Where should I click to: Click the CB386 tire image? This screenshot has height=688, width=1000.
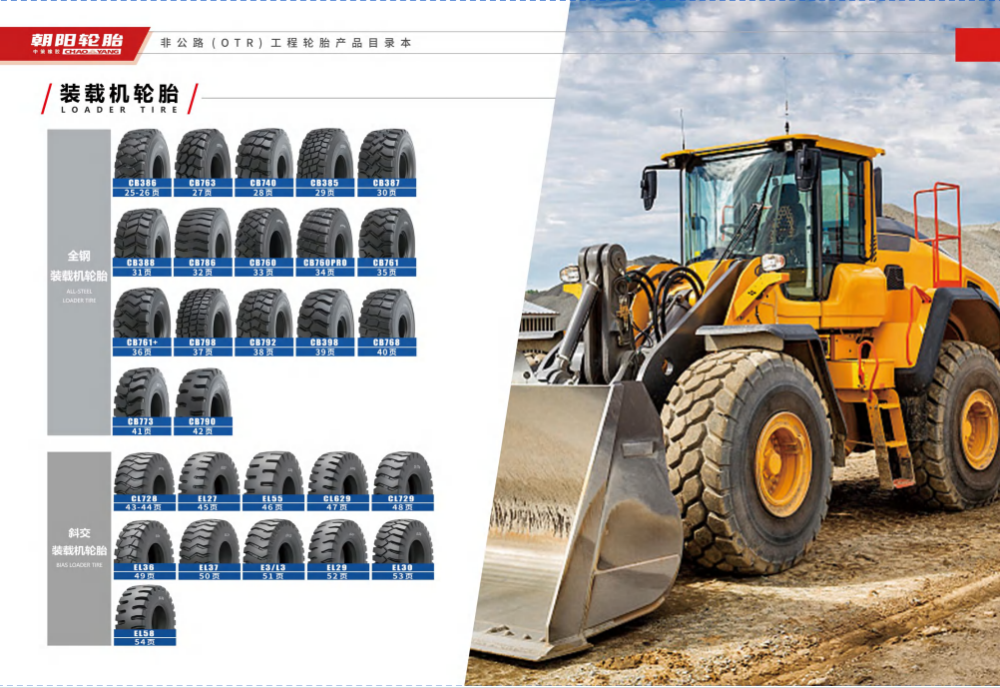pos(142,154)
